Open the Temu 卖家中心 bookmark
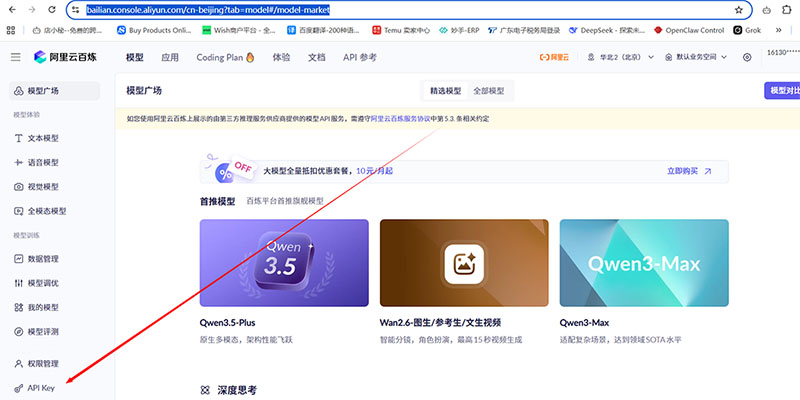Image resolution: width=800 pixels, height=400 pixels. point(401,30)
